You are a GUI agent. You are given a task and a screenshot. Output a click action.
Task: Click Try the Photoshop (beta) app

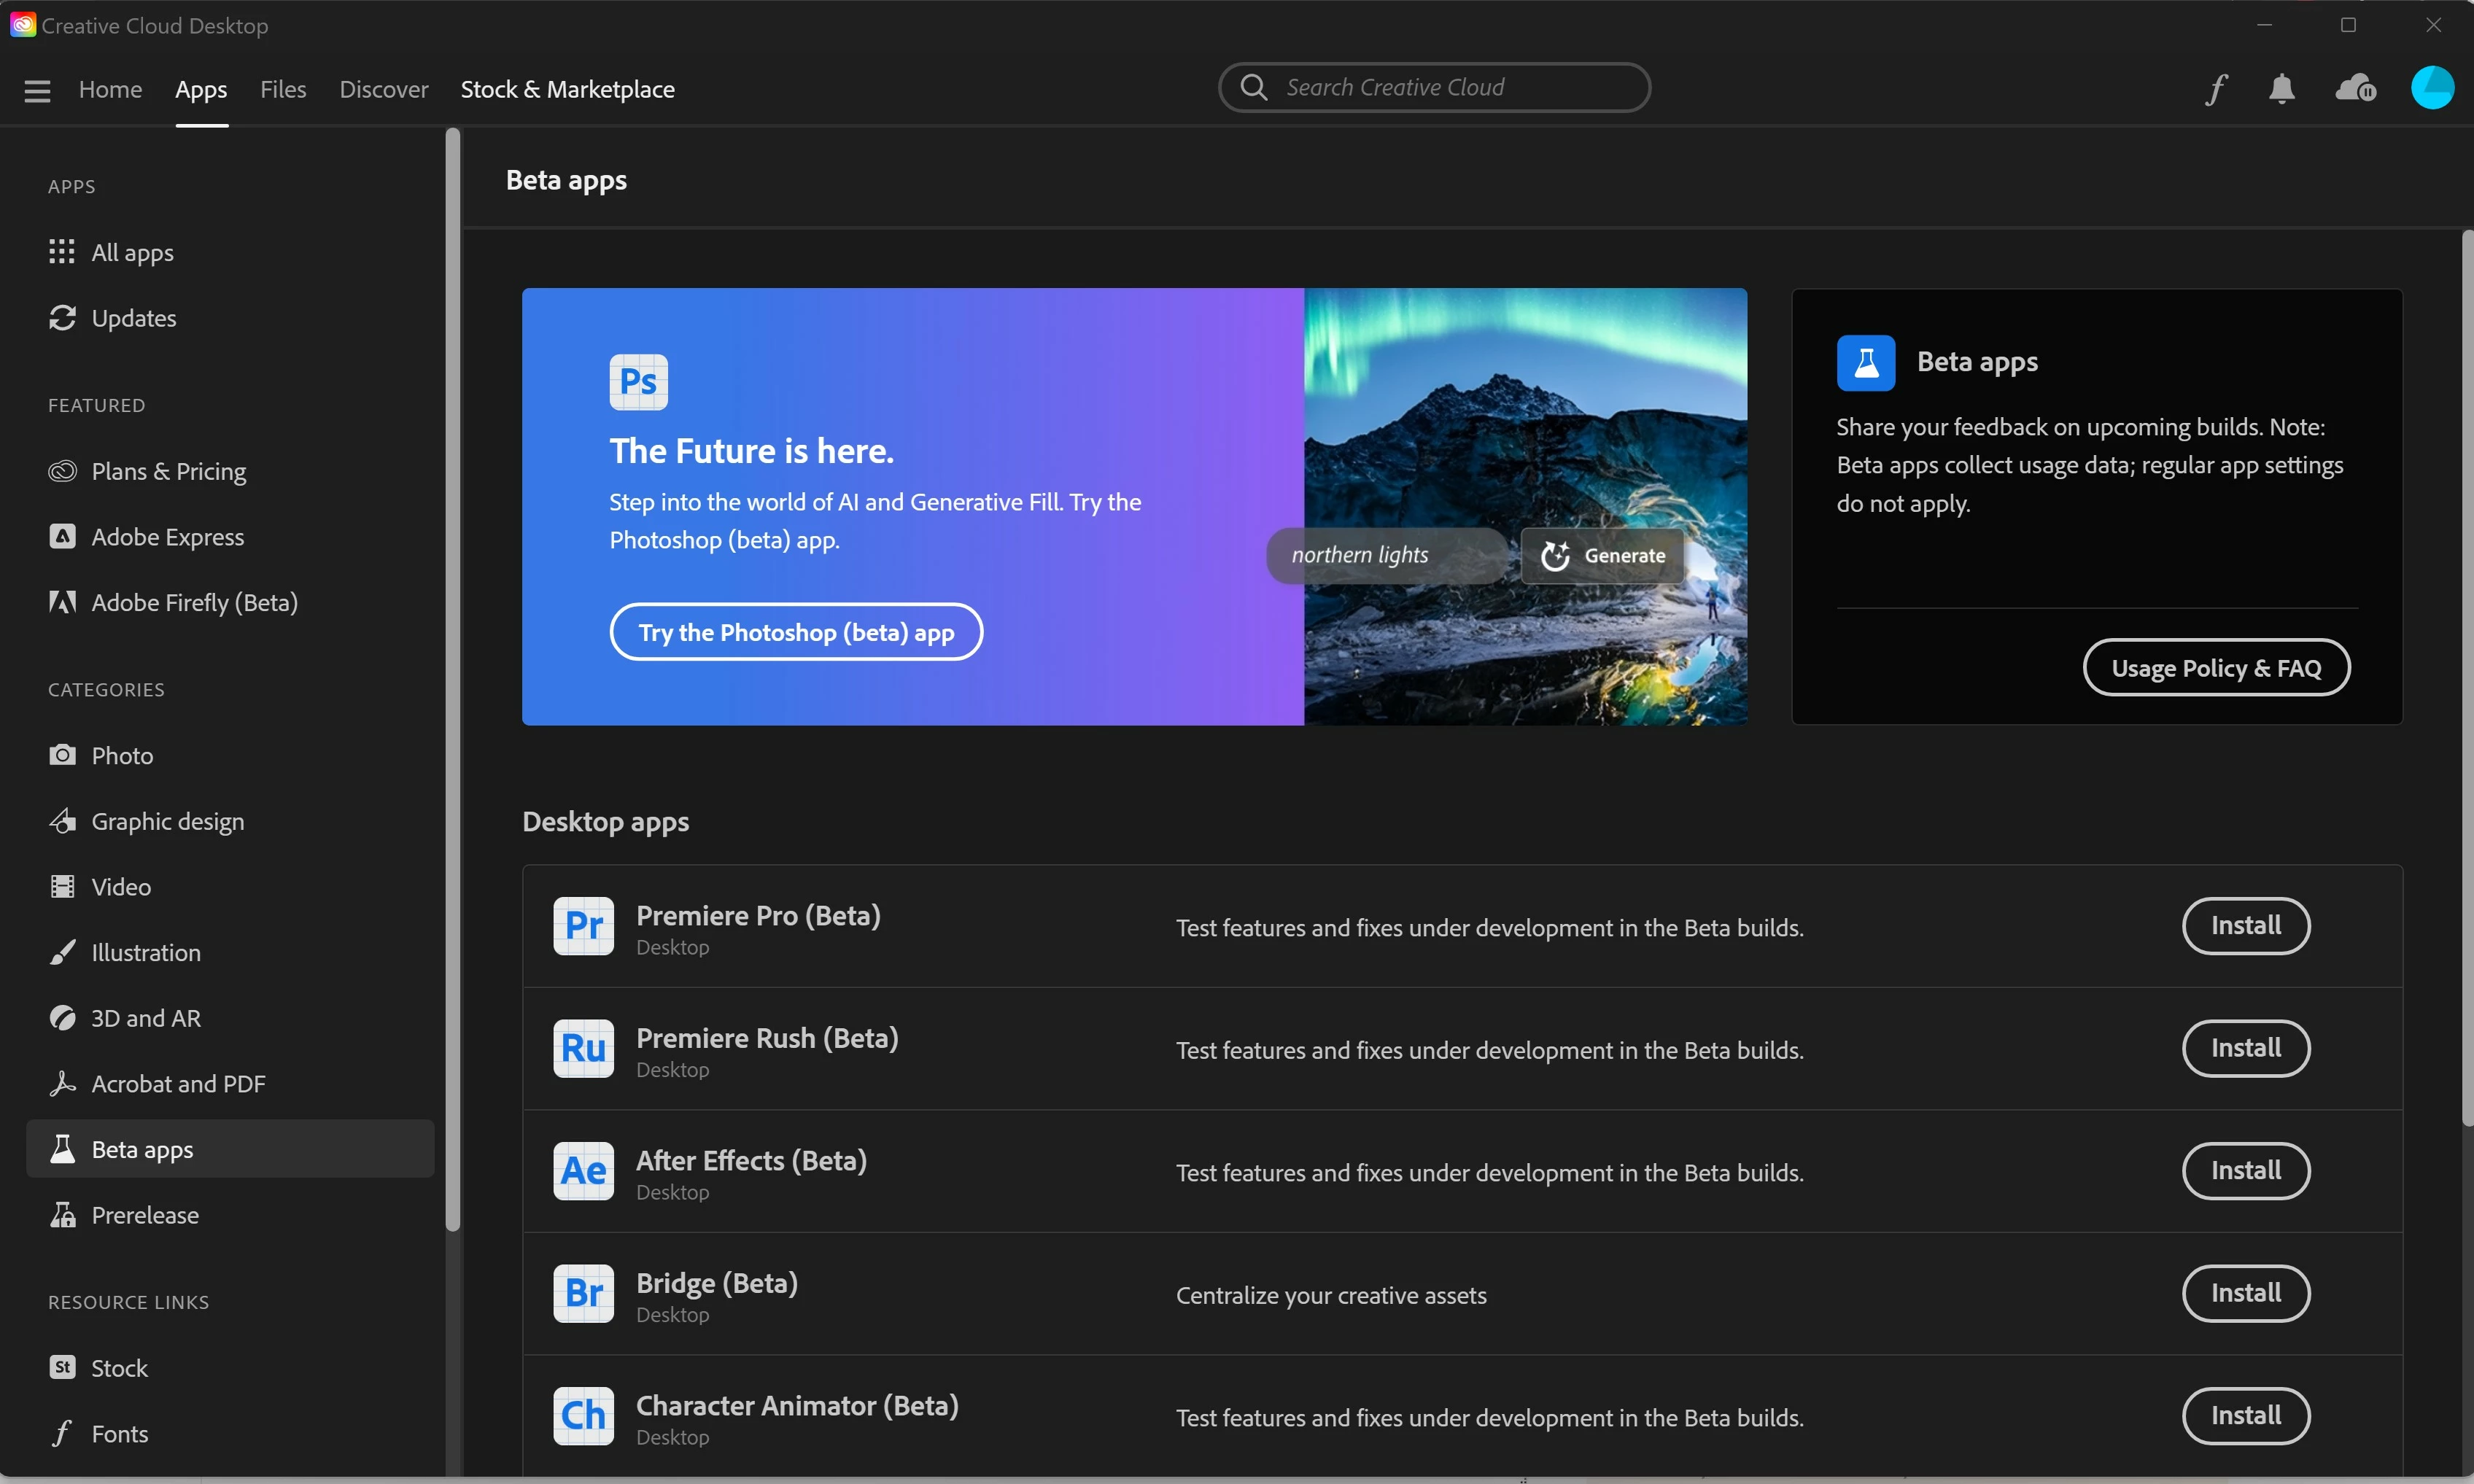[x=796, y=632]
